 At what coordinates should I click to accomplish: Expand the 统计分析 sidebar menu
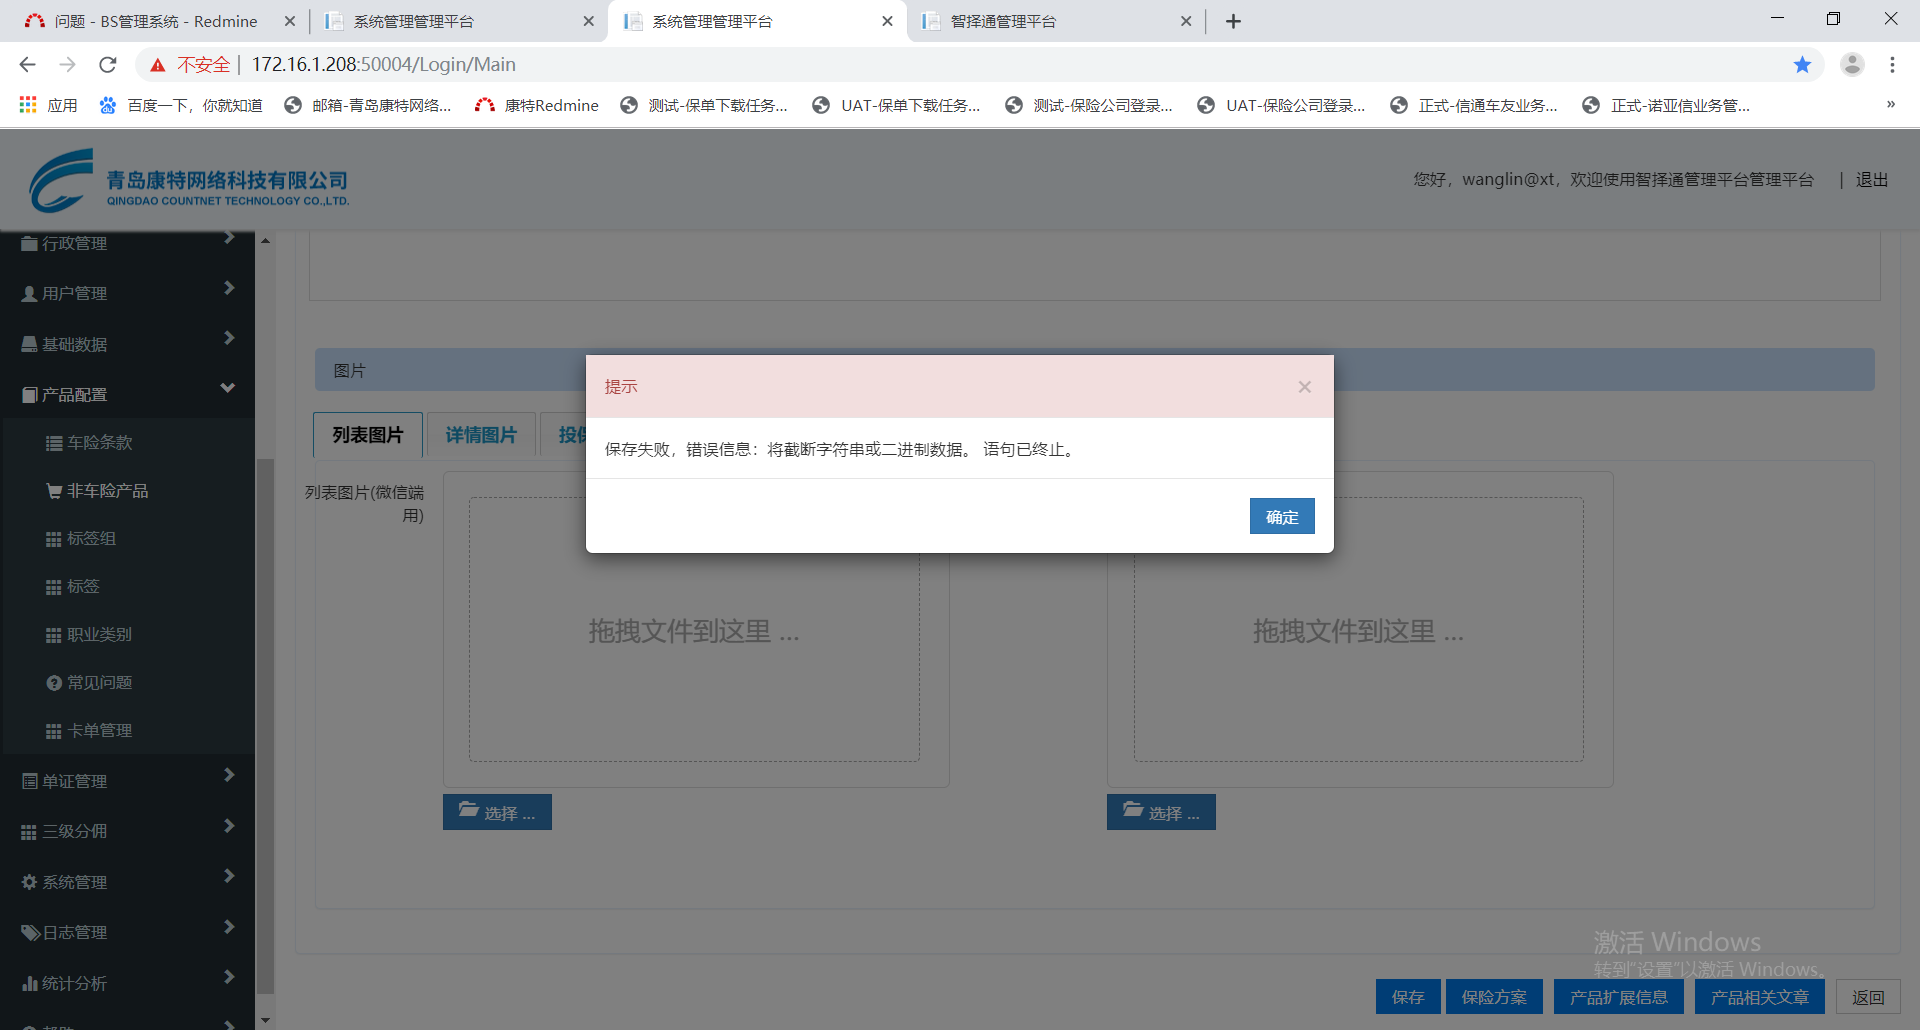(127, 983)
